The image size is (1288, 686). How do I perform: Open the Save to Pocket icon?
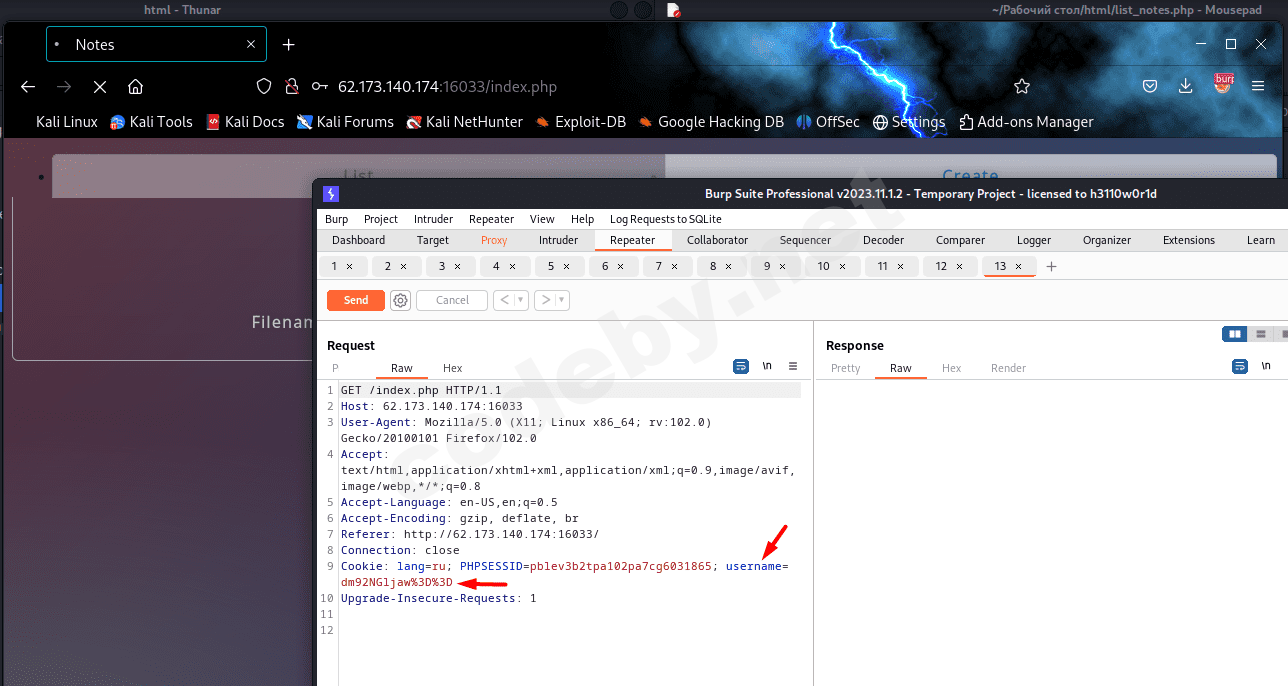[1149, 87]
